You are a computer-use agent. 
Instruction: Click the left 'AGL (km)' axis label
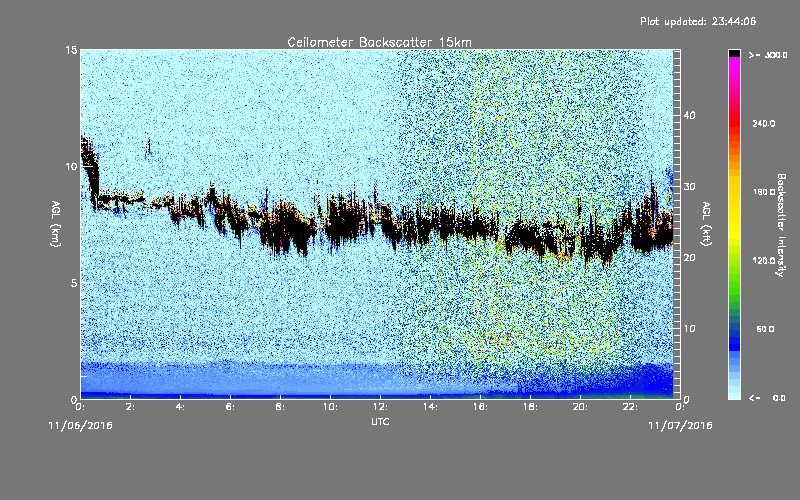click(56, 224)
